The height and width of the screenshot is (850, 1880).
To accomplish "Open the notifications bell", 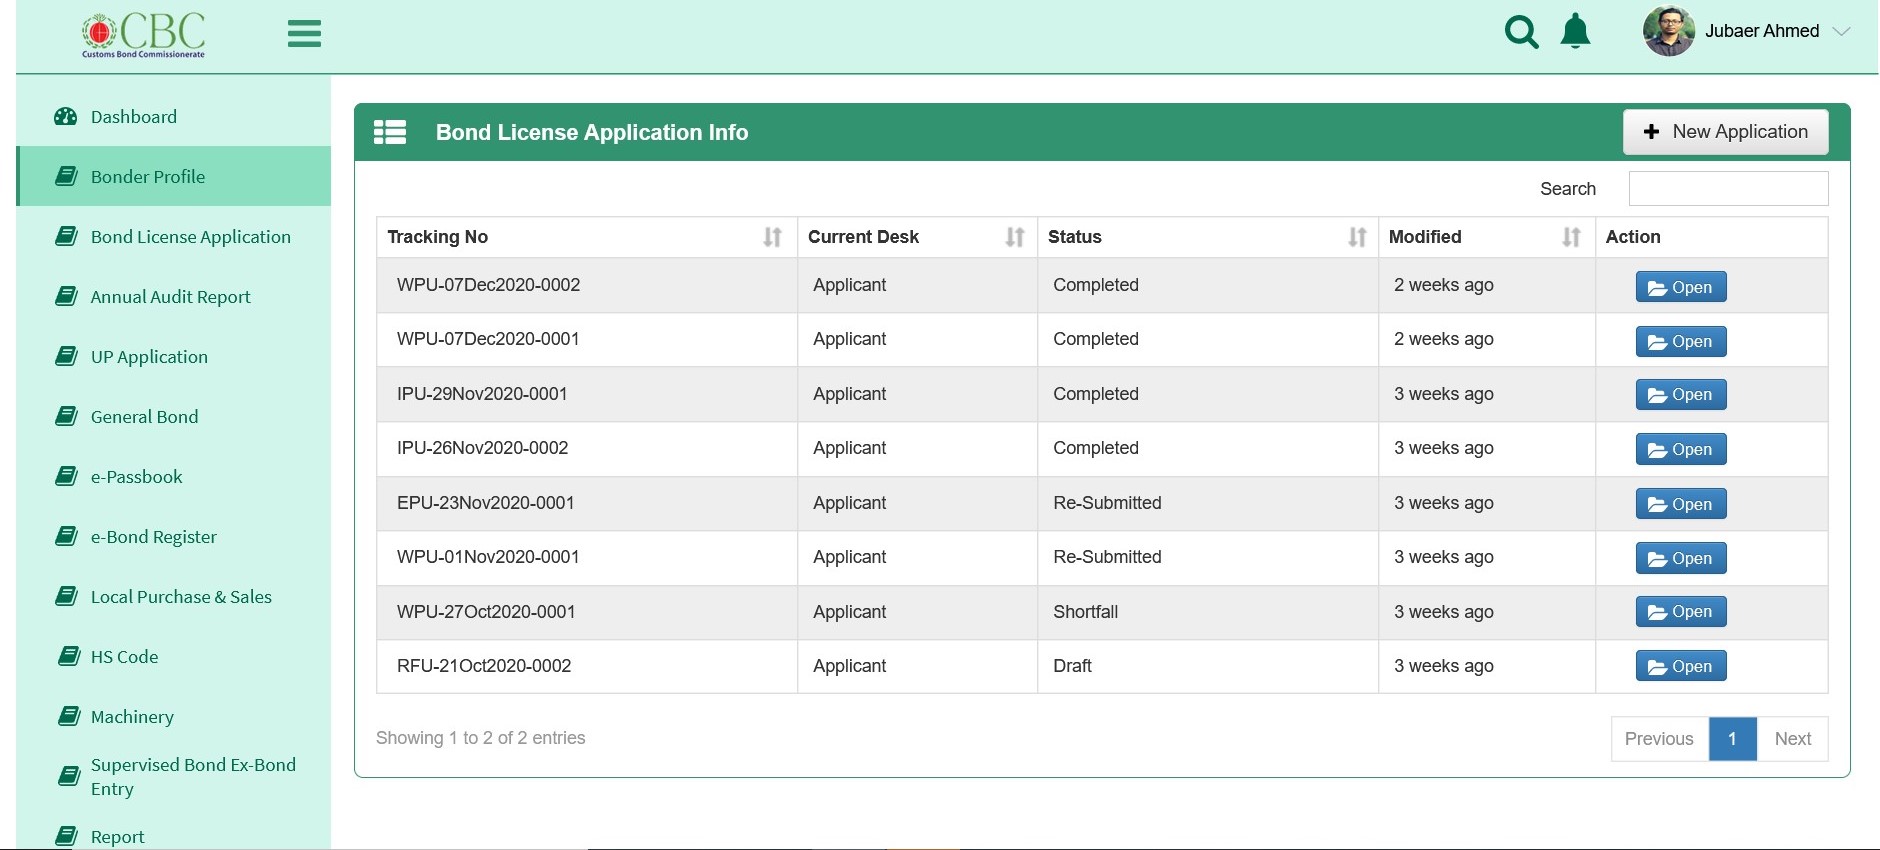I will (1575, 32).
